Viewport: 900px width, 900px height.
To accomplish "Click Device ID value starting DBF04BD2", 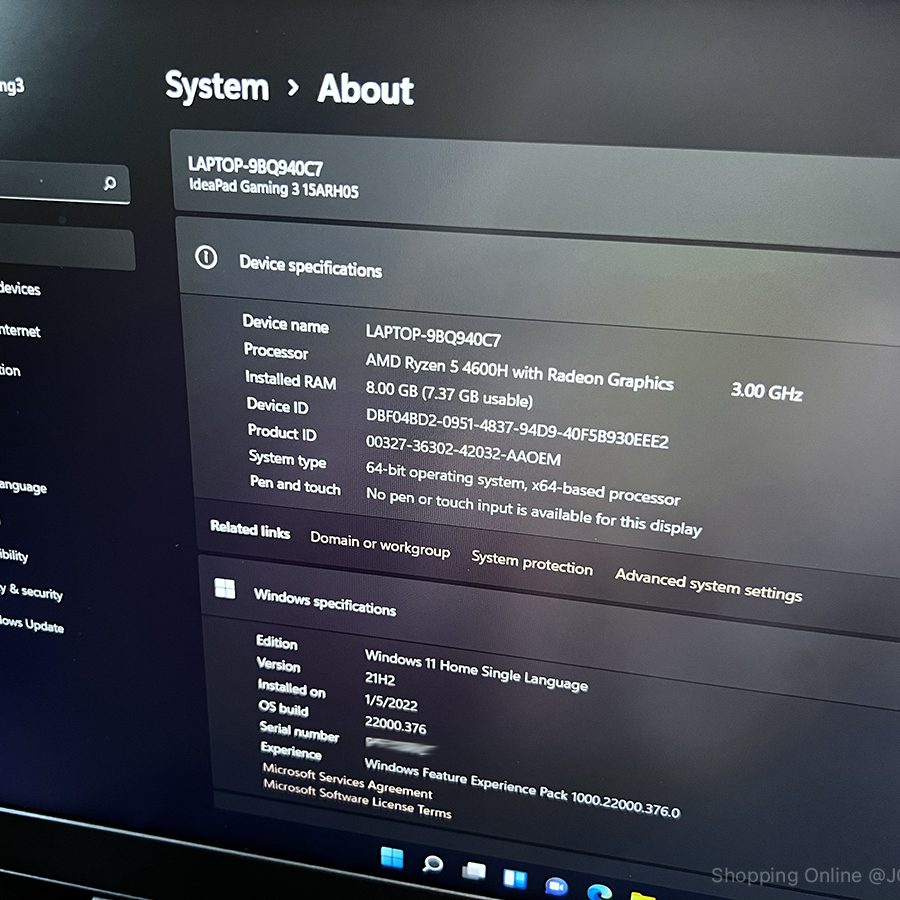I will coord(517,429).
